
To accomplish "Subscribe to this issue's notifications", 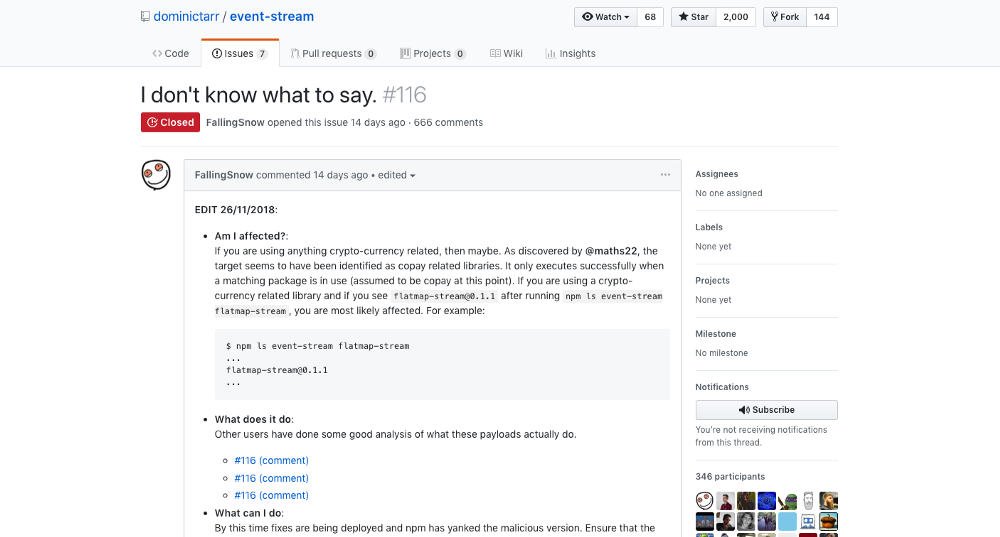I will pyautogui.click(x=766, y=410).
